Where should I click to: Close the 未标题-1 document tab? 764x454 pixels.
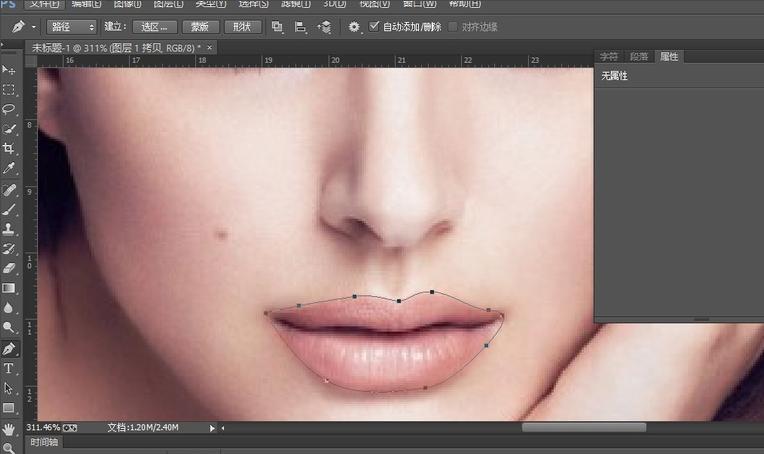208,47
